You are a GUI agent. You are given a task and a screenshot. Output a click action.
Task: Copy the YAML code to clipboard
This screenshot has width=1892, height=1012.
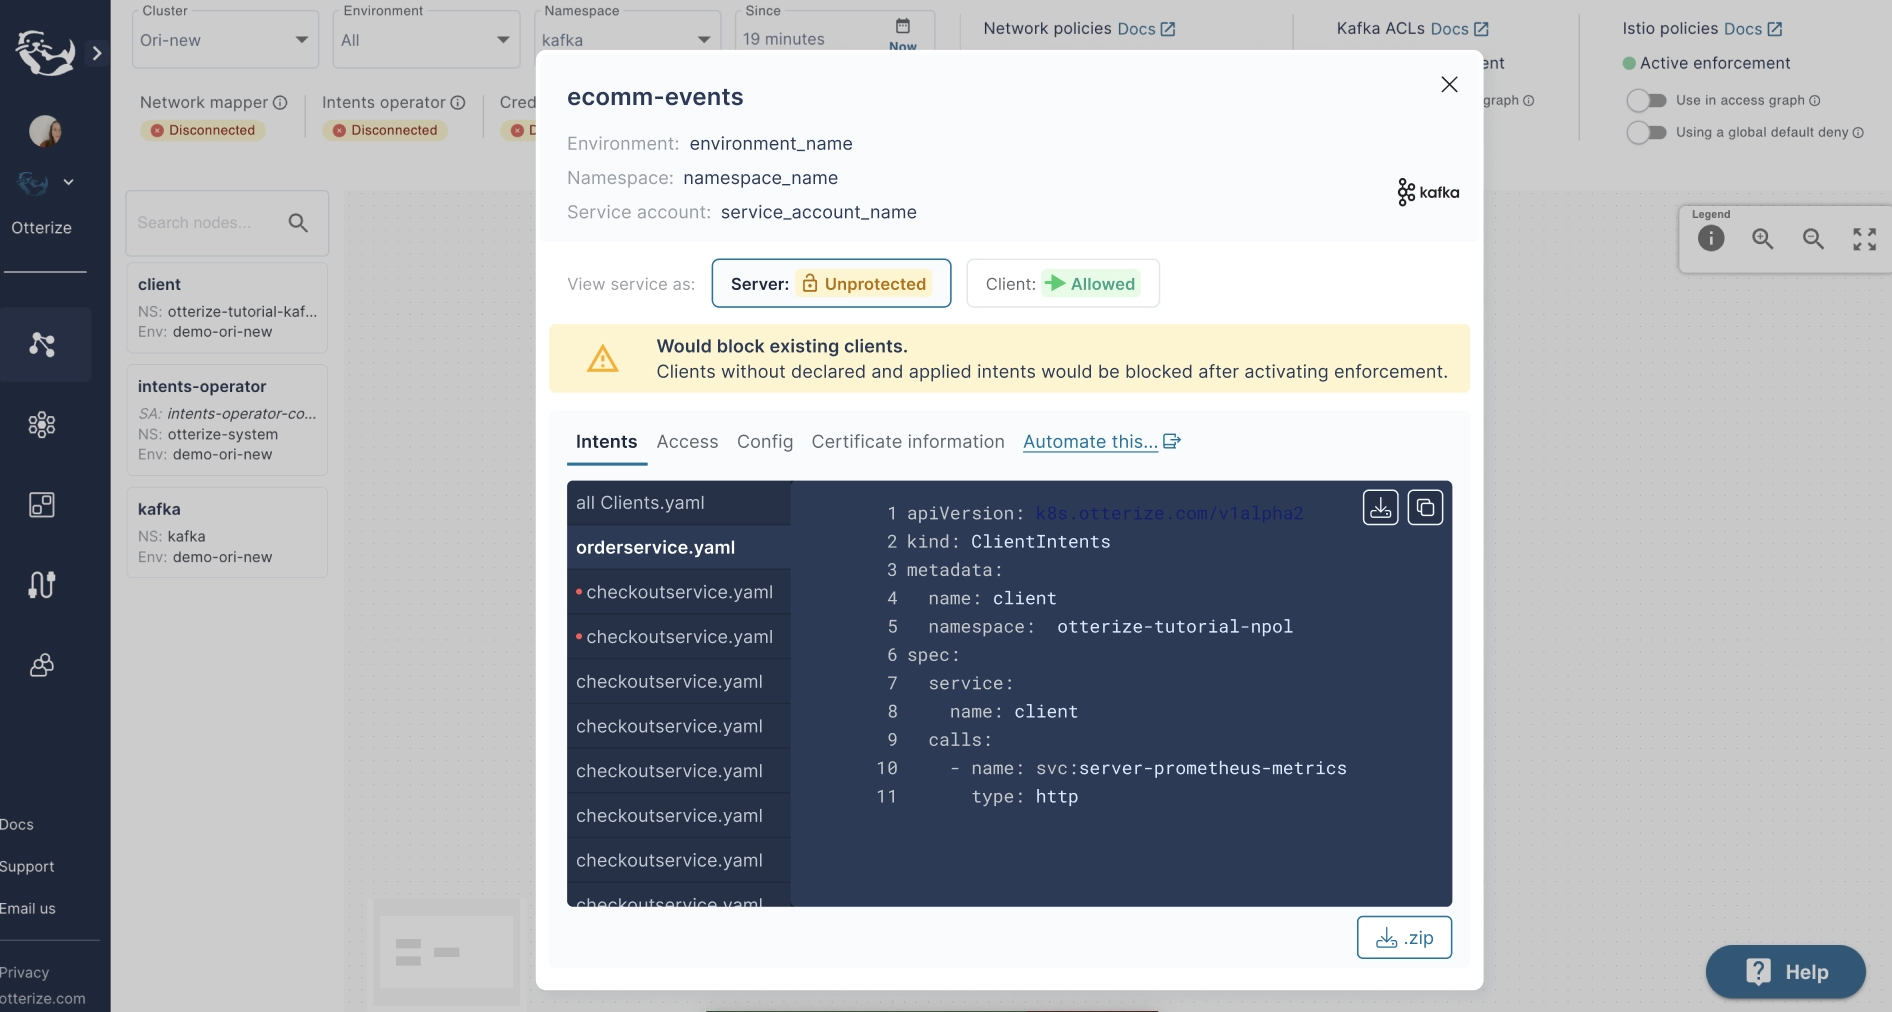[1425, 508]
